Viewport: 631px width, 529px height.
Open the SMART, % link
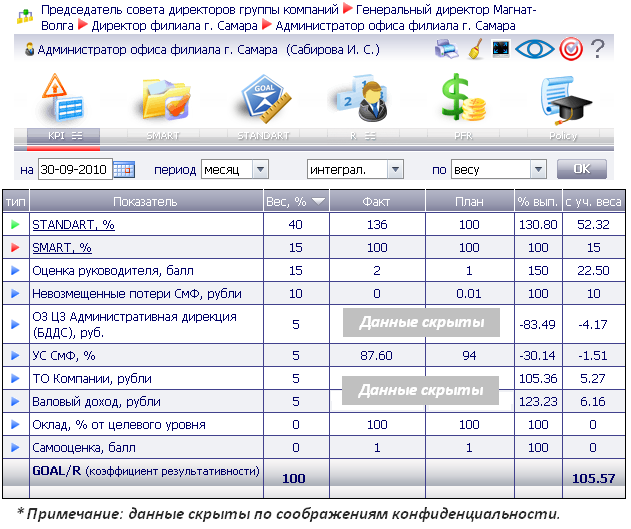click(x=62, y=247)
